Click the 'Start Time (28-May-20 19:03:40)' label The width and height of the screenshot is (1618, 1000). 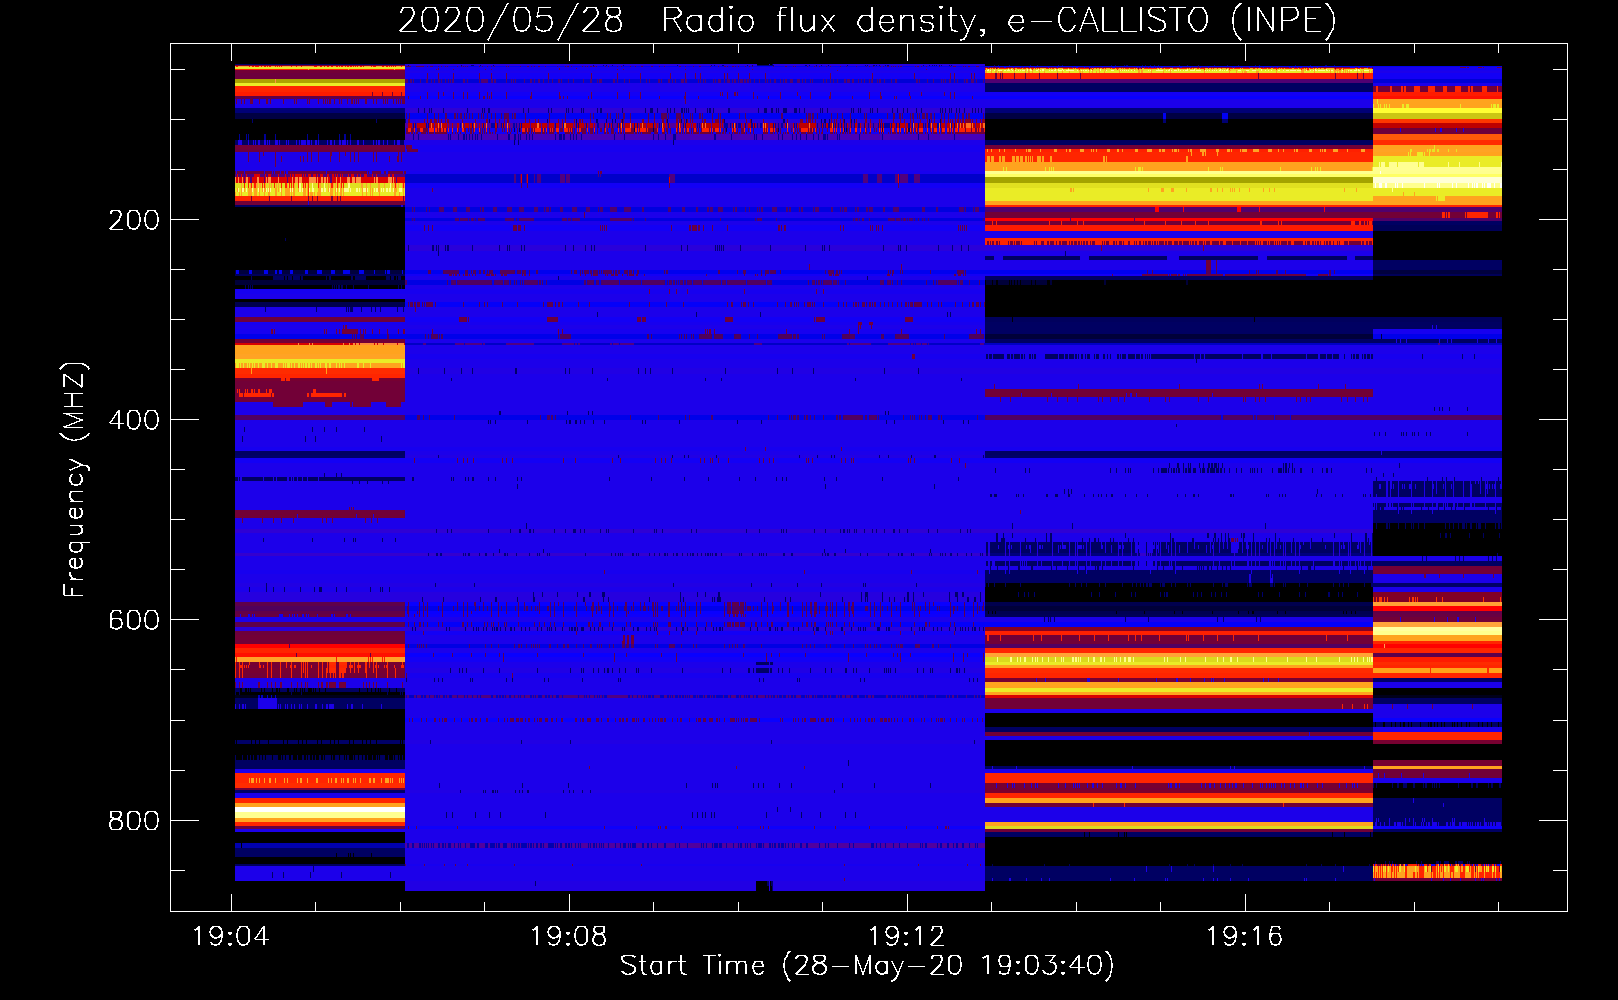[x=867, y=966]
